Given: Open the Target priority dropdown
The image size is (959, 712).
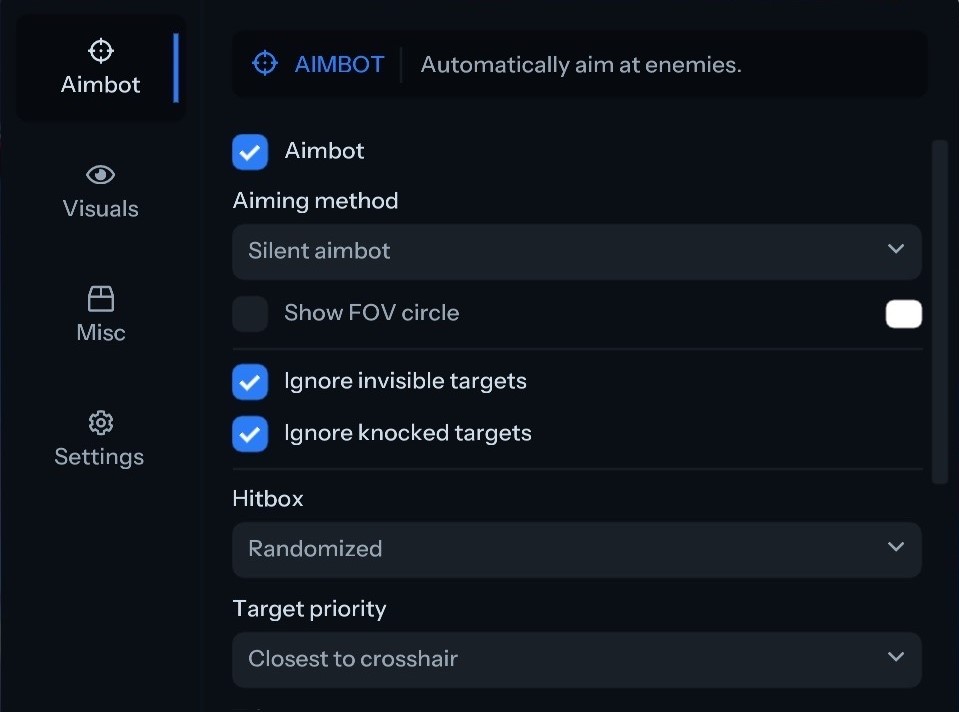Looking at the screenshot, I should point(576,659).
